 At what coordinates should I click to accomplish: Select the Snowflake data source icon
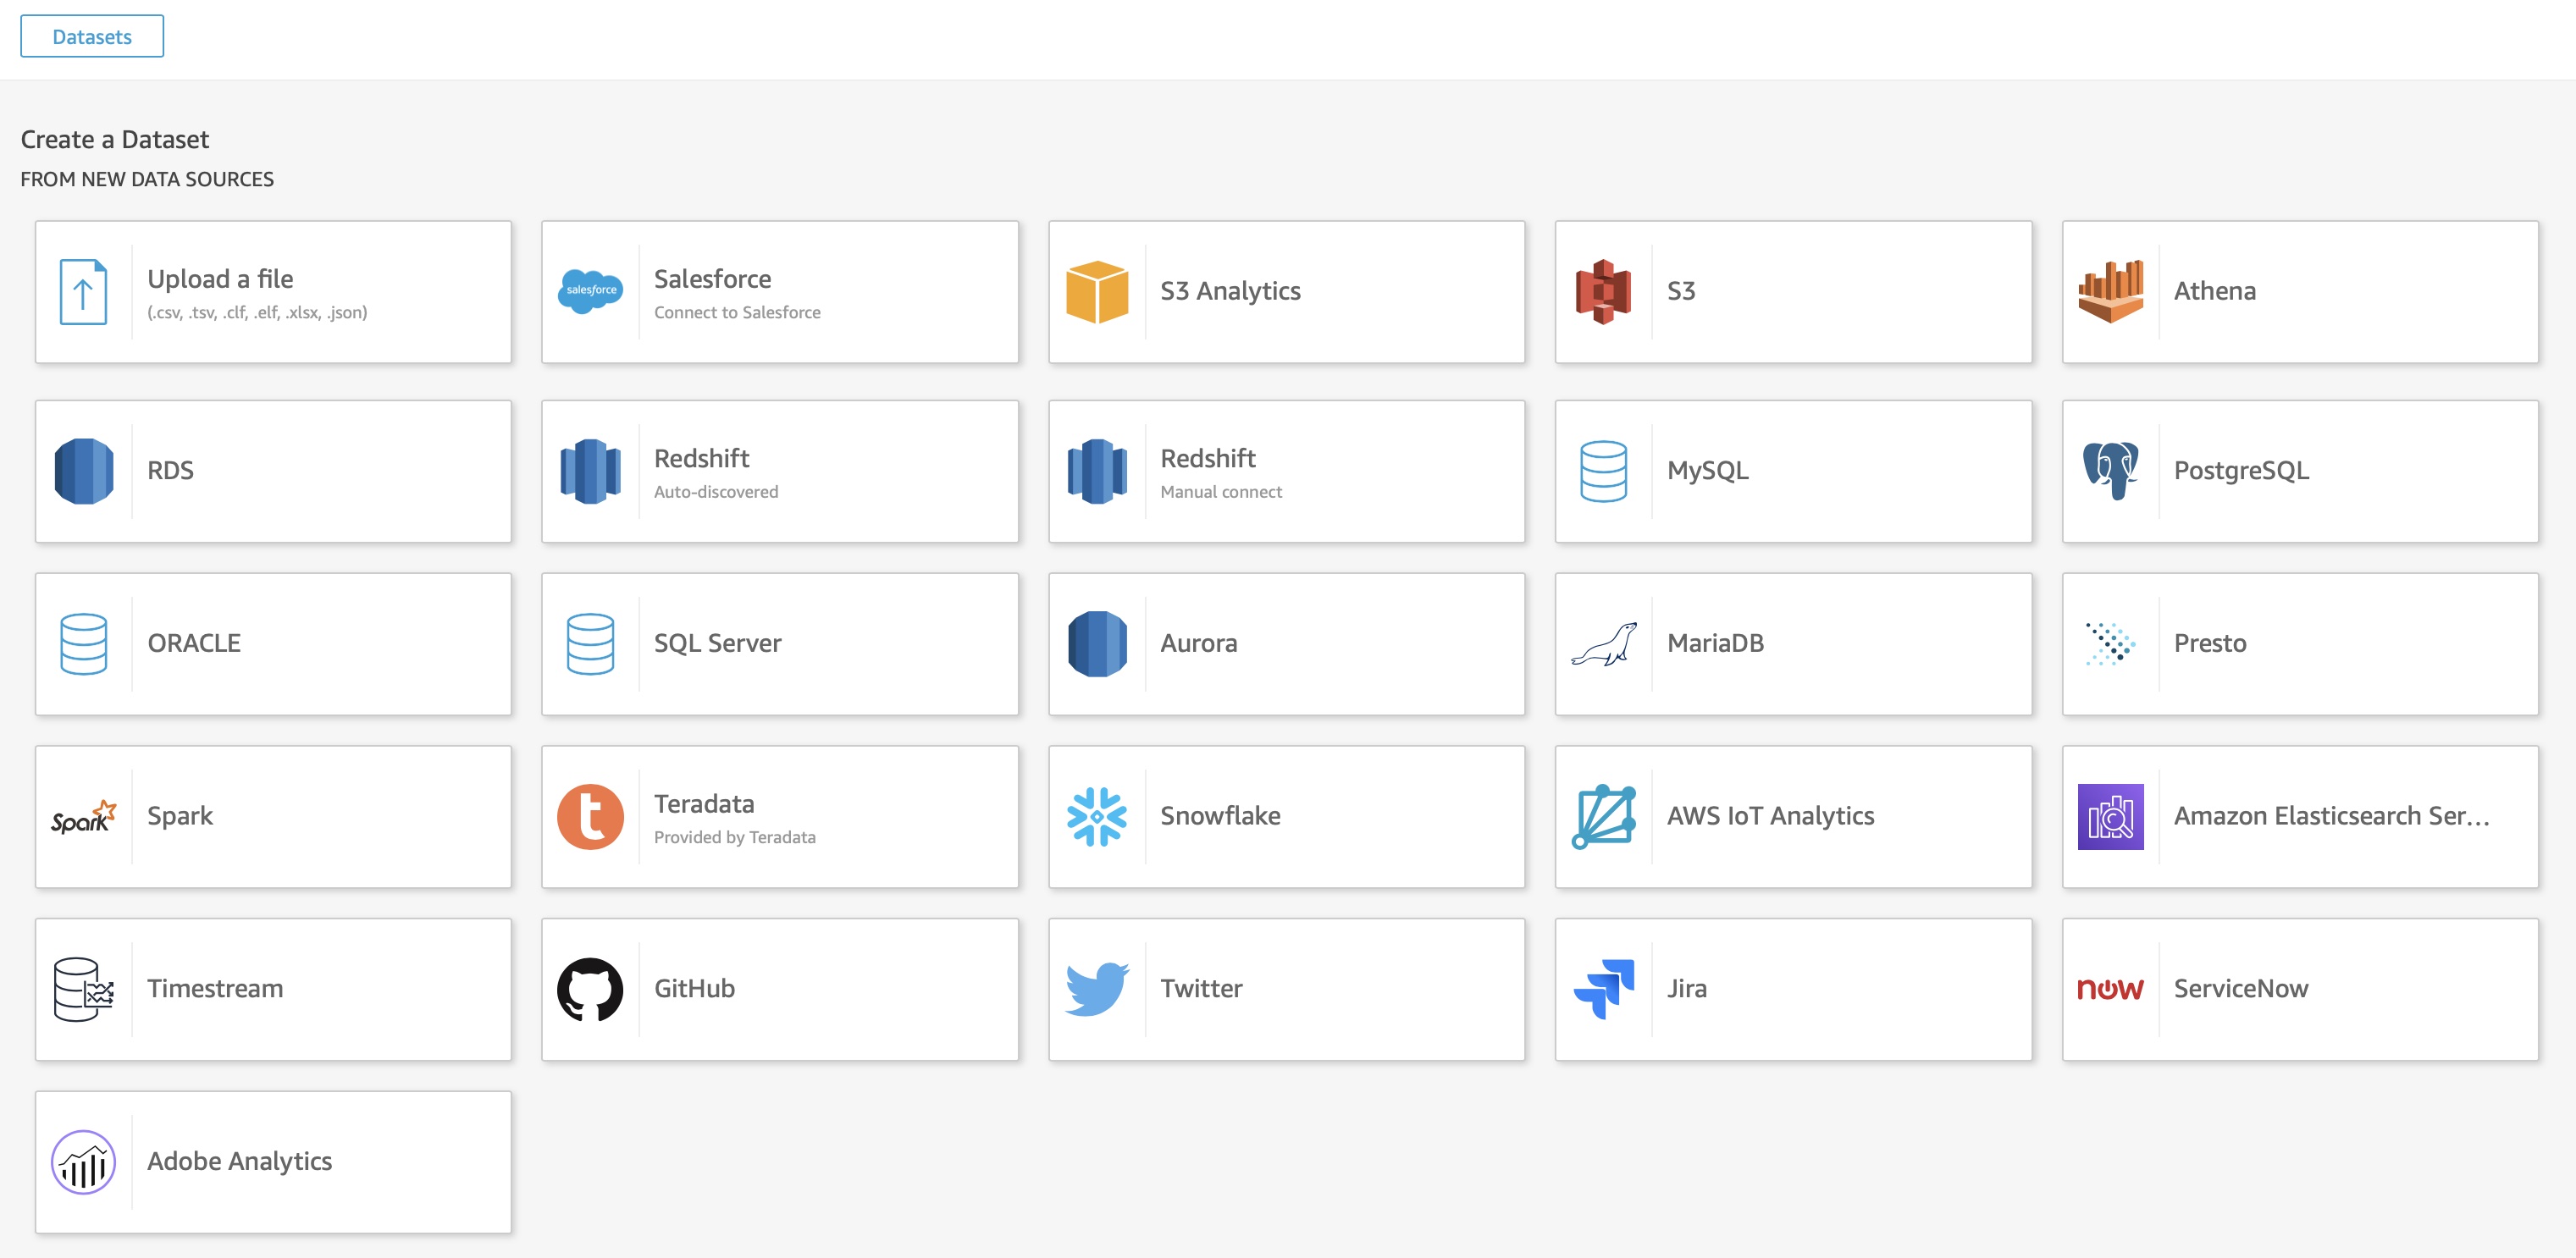coord(1097,814)
